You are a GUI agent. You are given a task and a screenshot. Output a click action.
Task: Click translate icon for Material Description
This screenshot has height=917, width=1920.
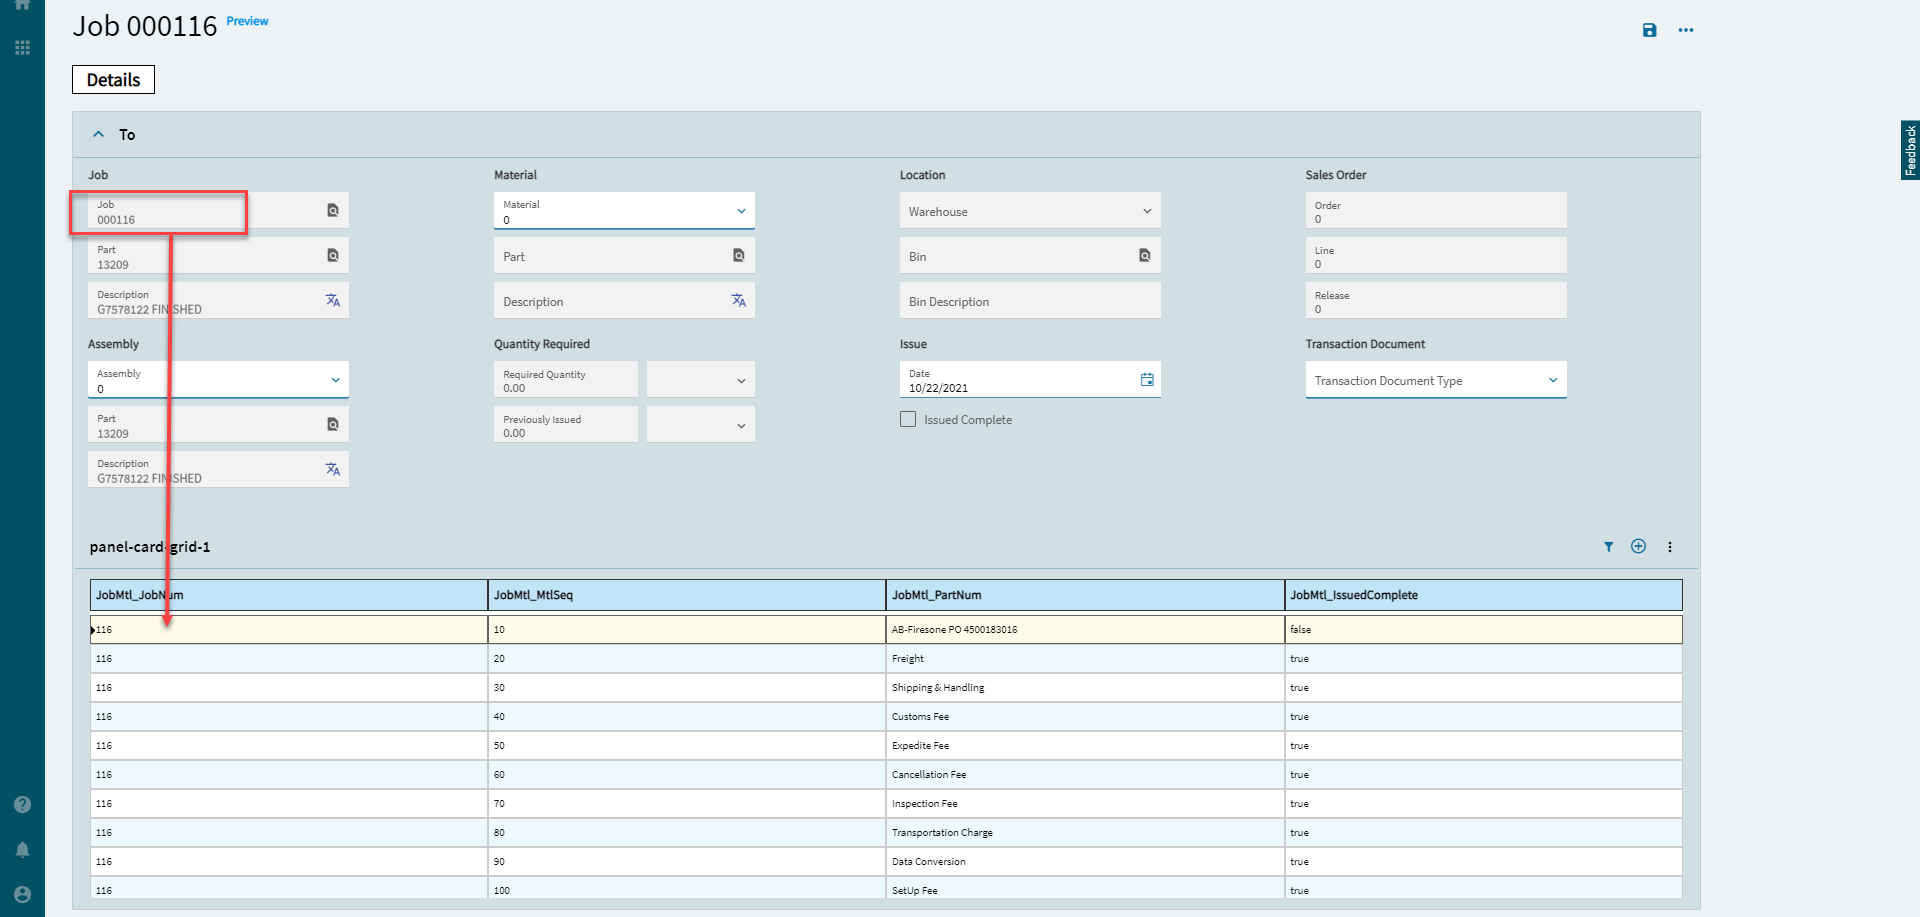coord(738,301)
